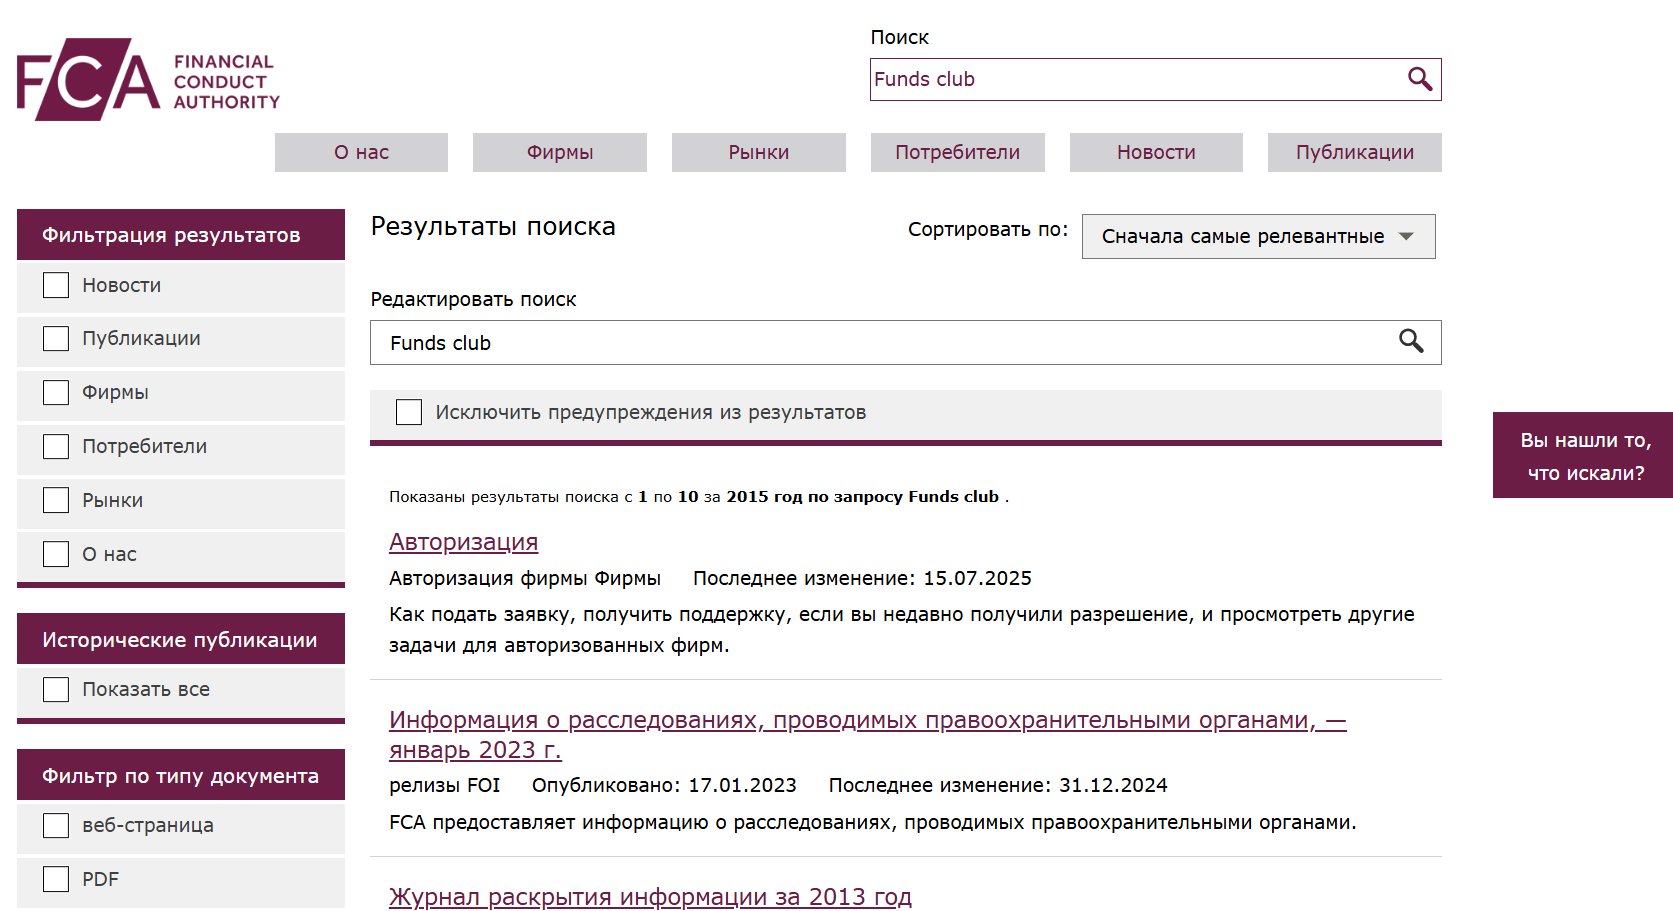Open the Публикации navigation menu

[x=1354, y=153]
